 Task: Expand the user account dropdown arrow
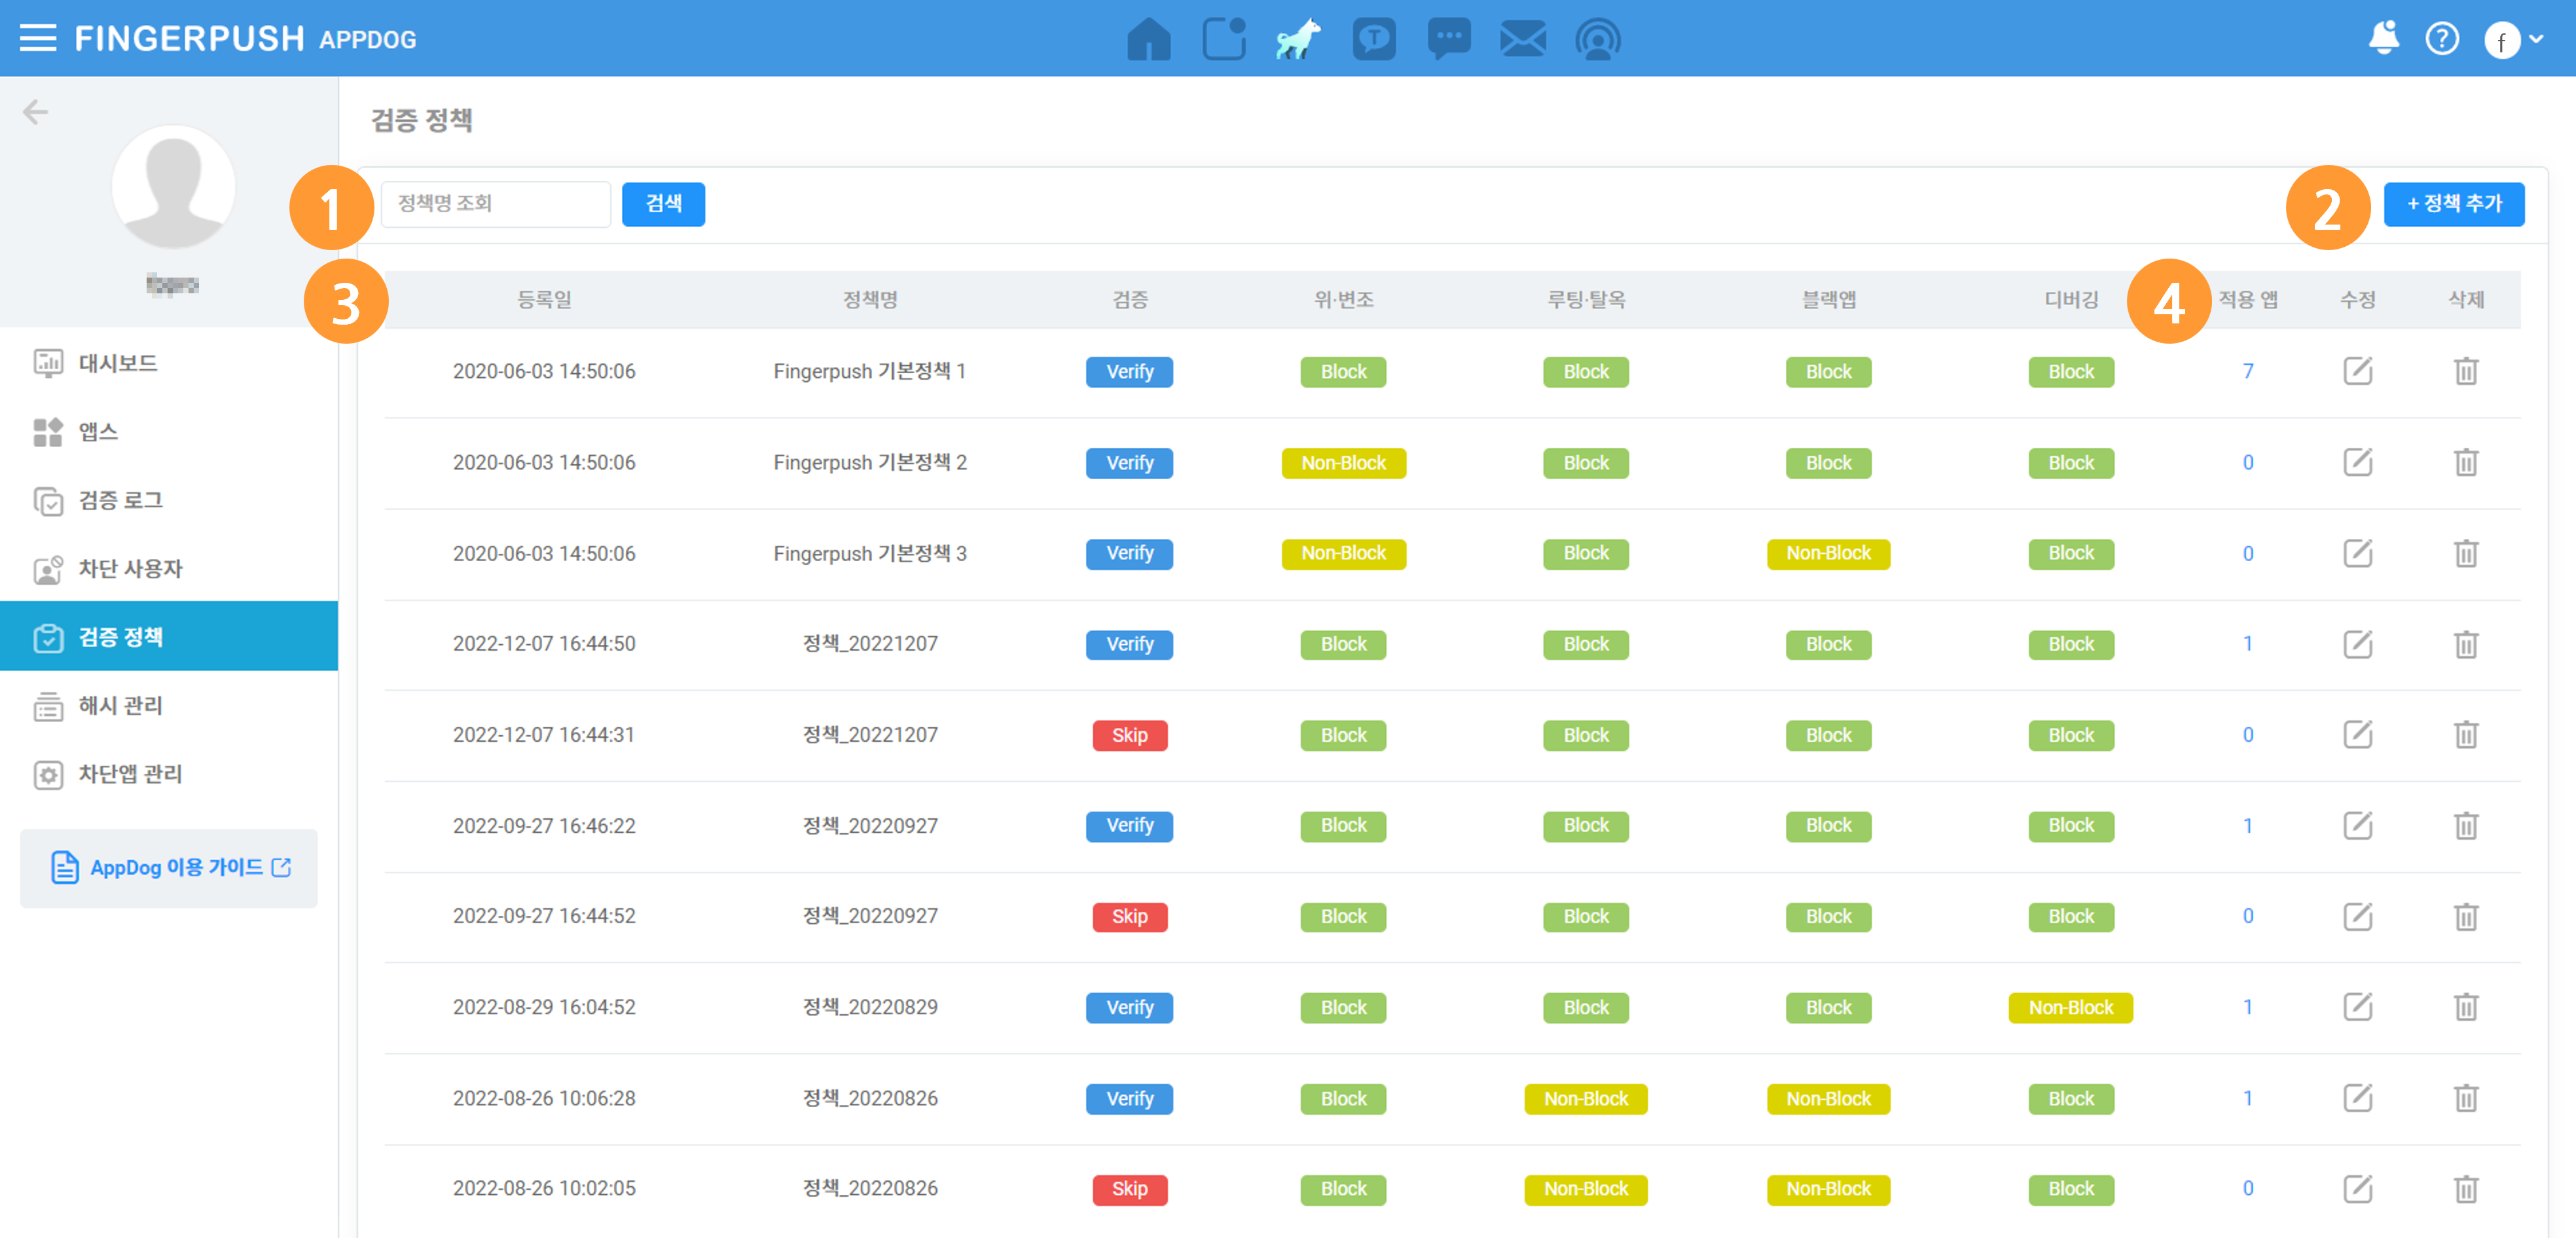click(x=2537, y=39)
